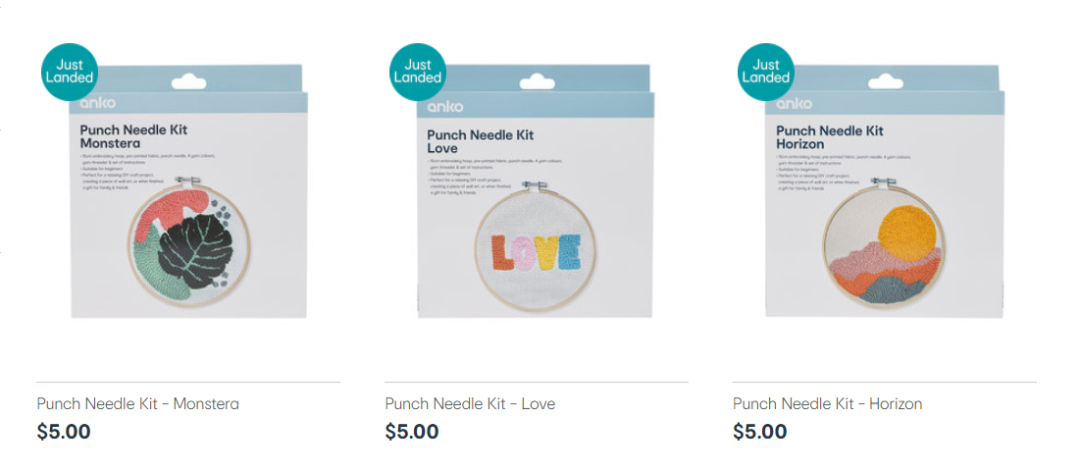Viewport: 1080px width, 471px height.
Task: Click the anko logo on Horizon box
Action: [x=794, y=104]
